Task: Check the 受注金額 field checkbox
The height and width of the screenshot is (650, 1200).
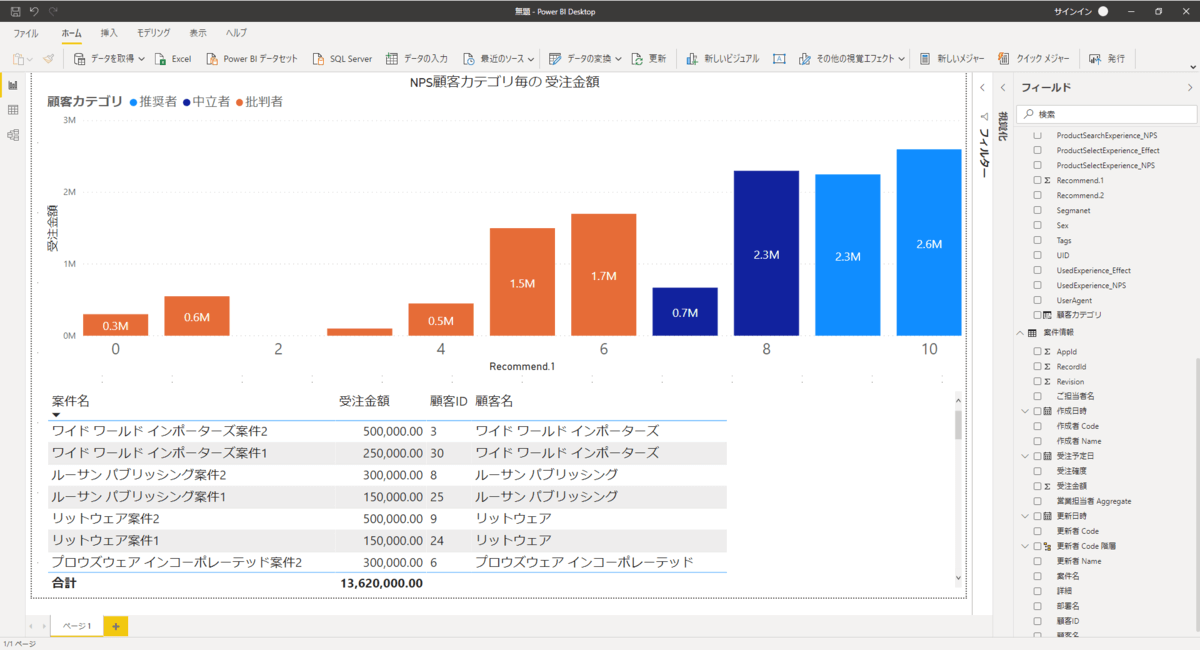Action: pos(1037,485)
